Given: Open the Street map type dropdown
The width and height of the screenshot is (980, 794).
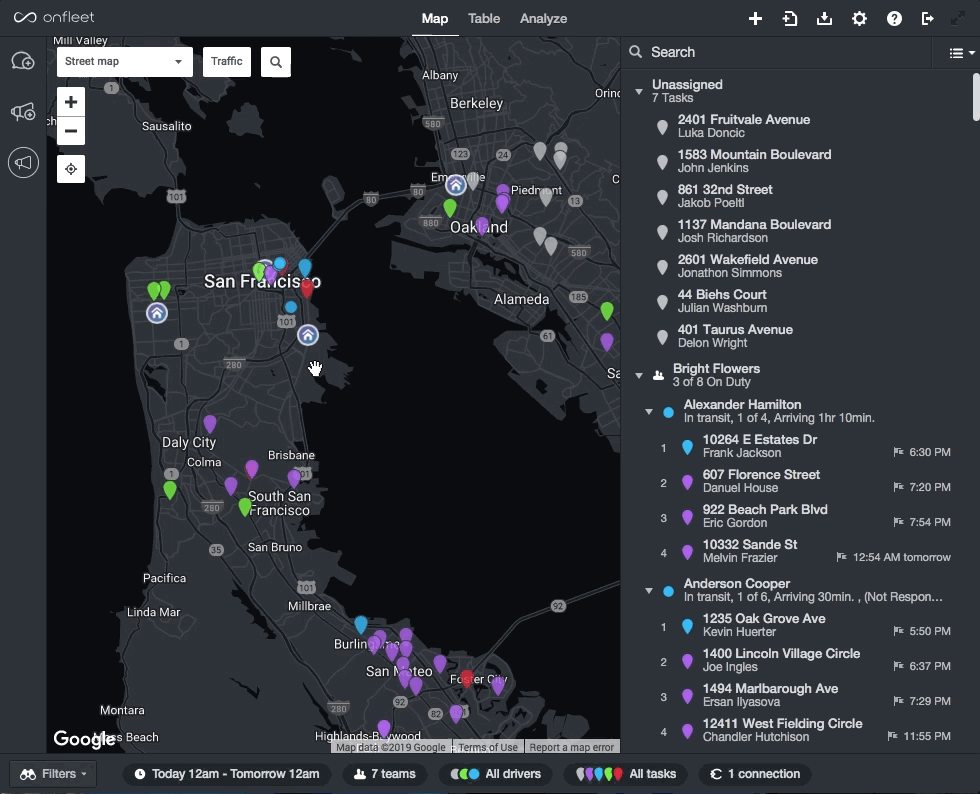Looking at the screenshot, I should [x=125, y=62].
